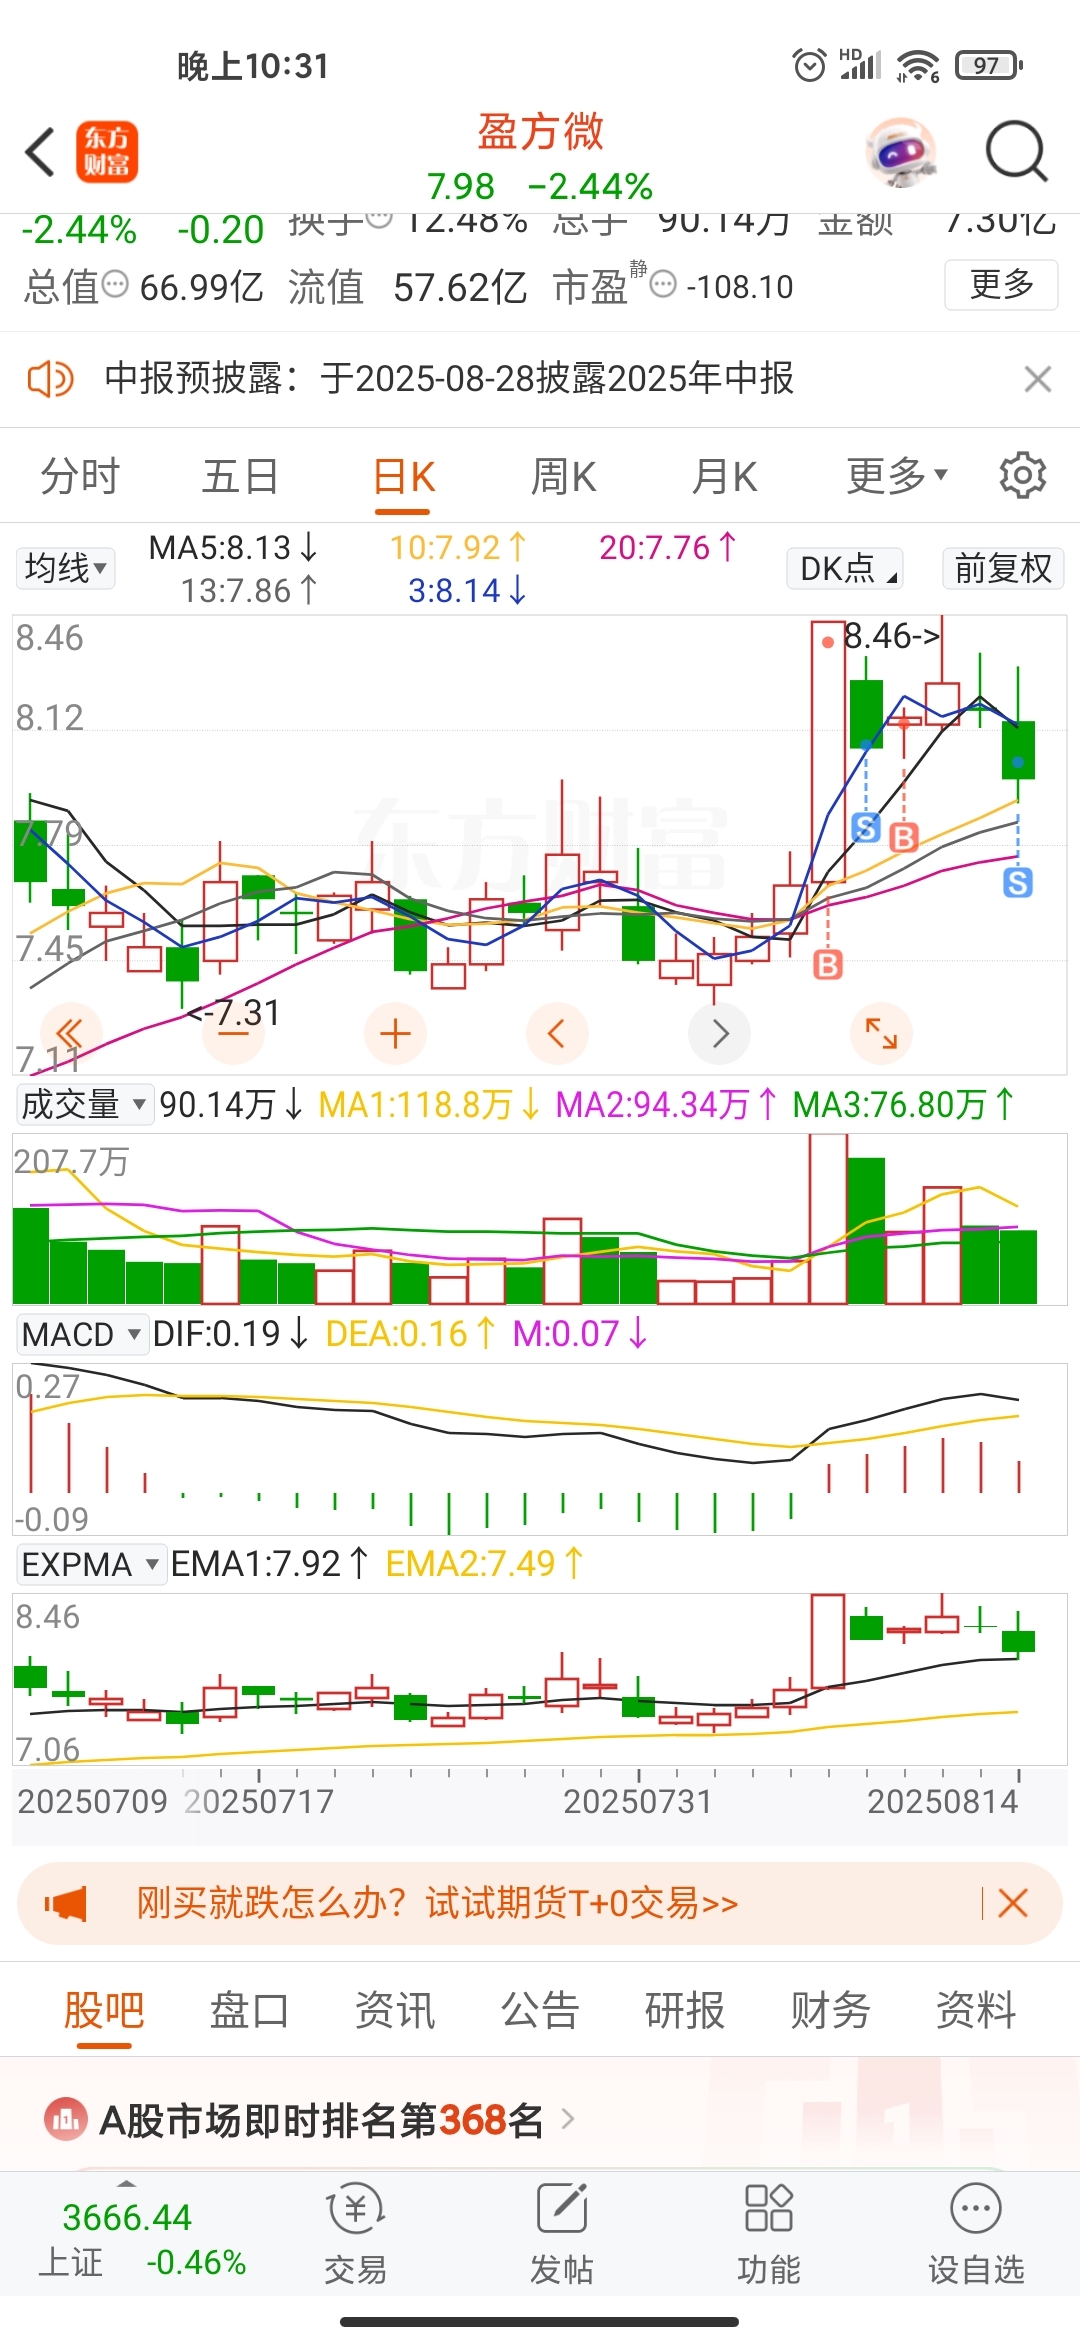Image resolution: width=1080 pixels, height=2340 pixels.
Task: Tap the 更多 stats button
Action: 1001,284
